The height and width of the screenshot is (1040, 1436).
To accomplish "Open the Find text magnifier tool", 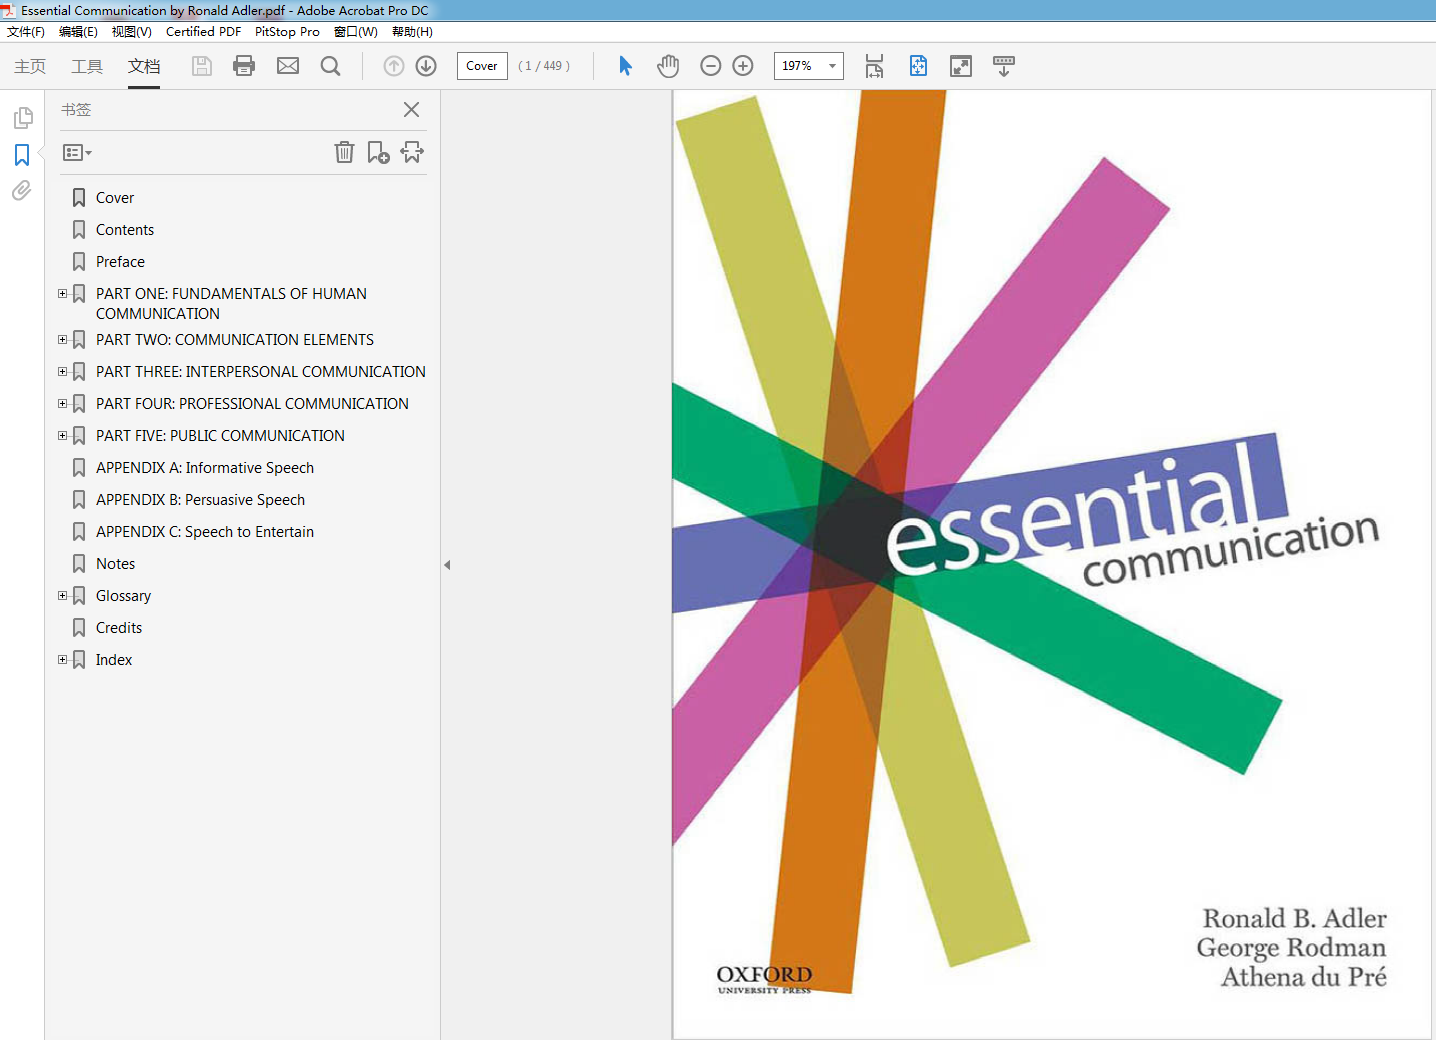I will [x=330, y=66].
